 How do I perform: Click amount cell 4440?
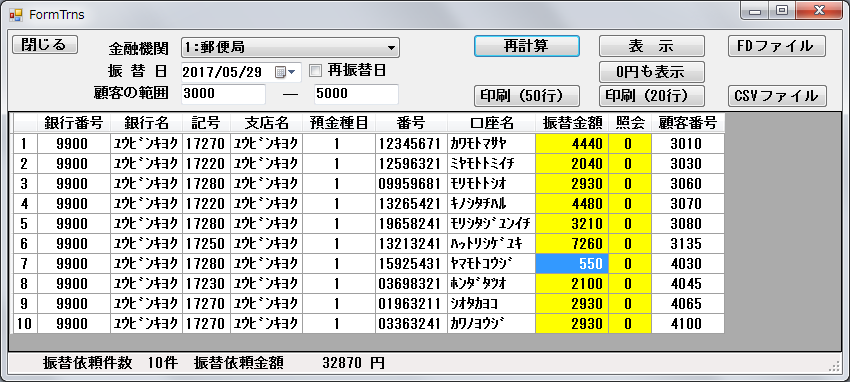[x=572, y=144]
